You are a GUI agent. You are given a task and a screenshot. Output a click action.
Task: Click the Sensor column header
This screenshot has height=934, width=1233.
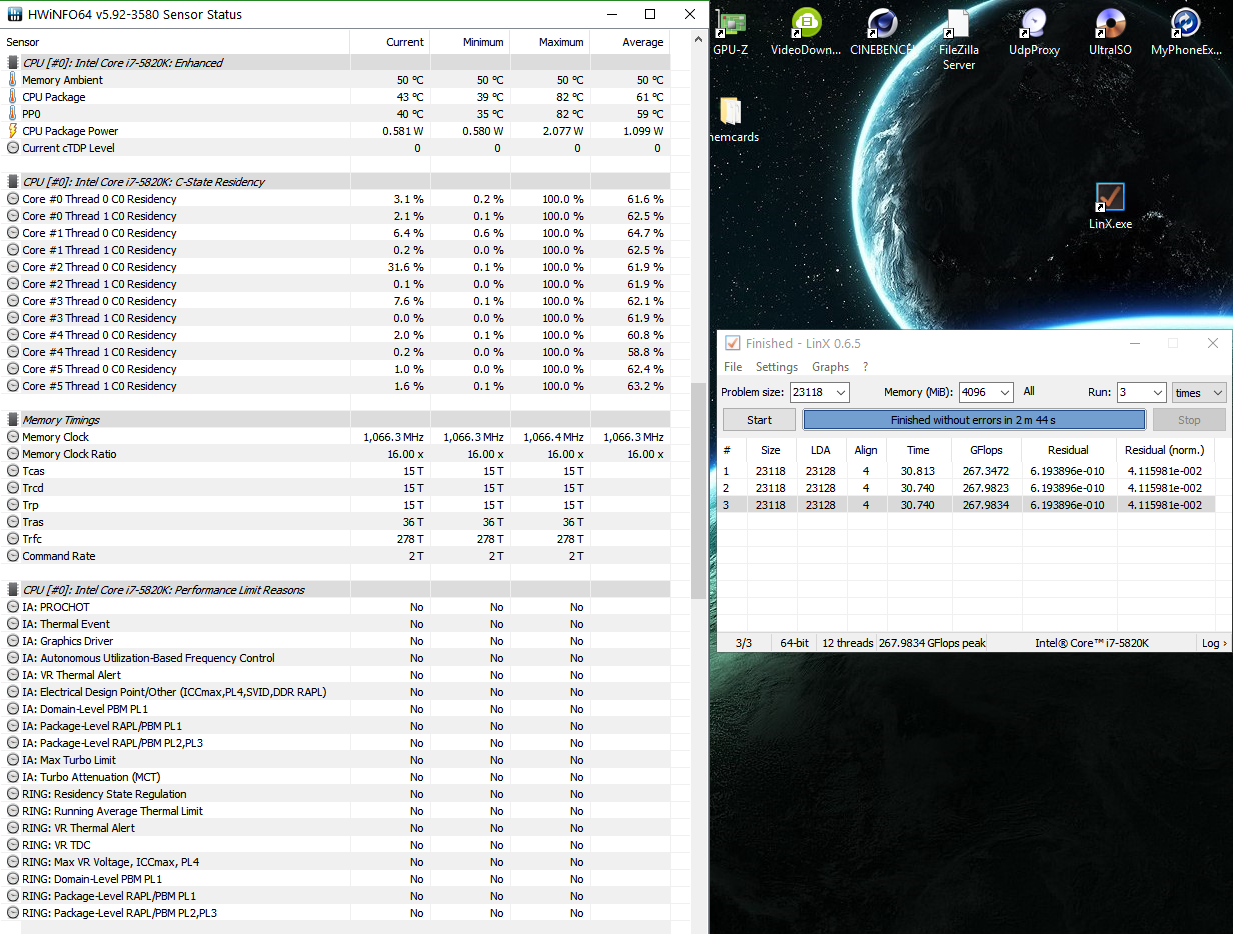(x=175, y=42)
